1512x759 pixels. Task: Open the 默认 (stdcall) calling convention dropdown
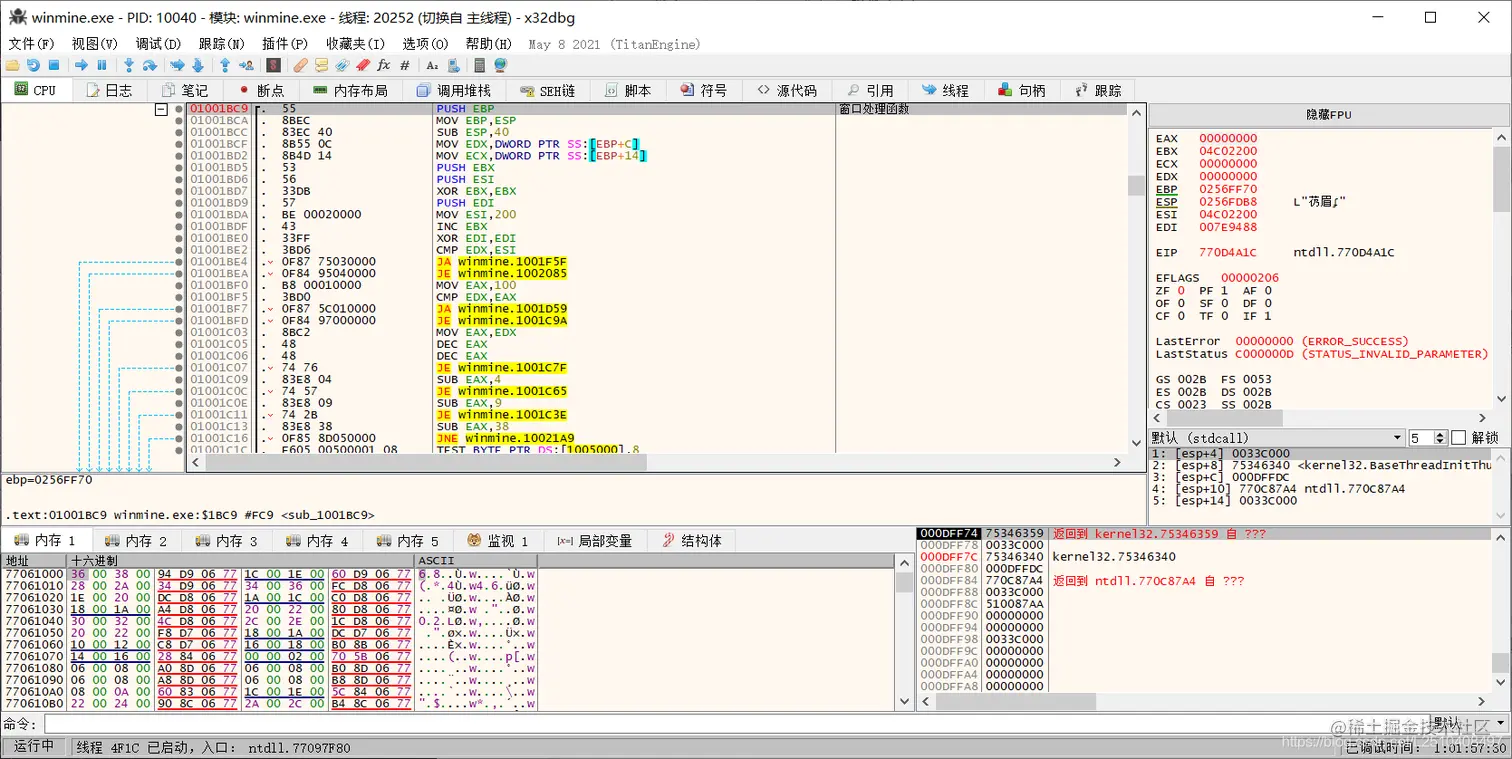[x=1277, y=438]
